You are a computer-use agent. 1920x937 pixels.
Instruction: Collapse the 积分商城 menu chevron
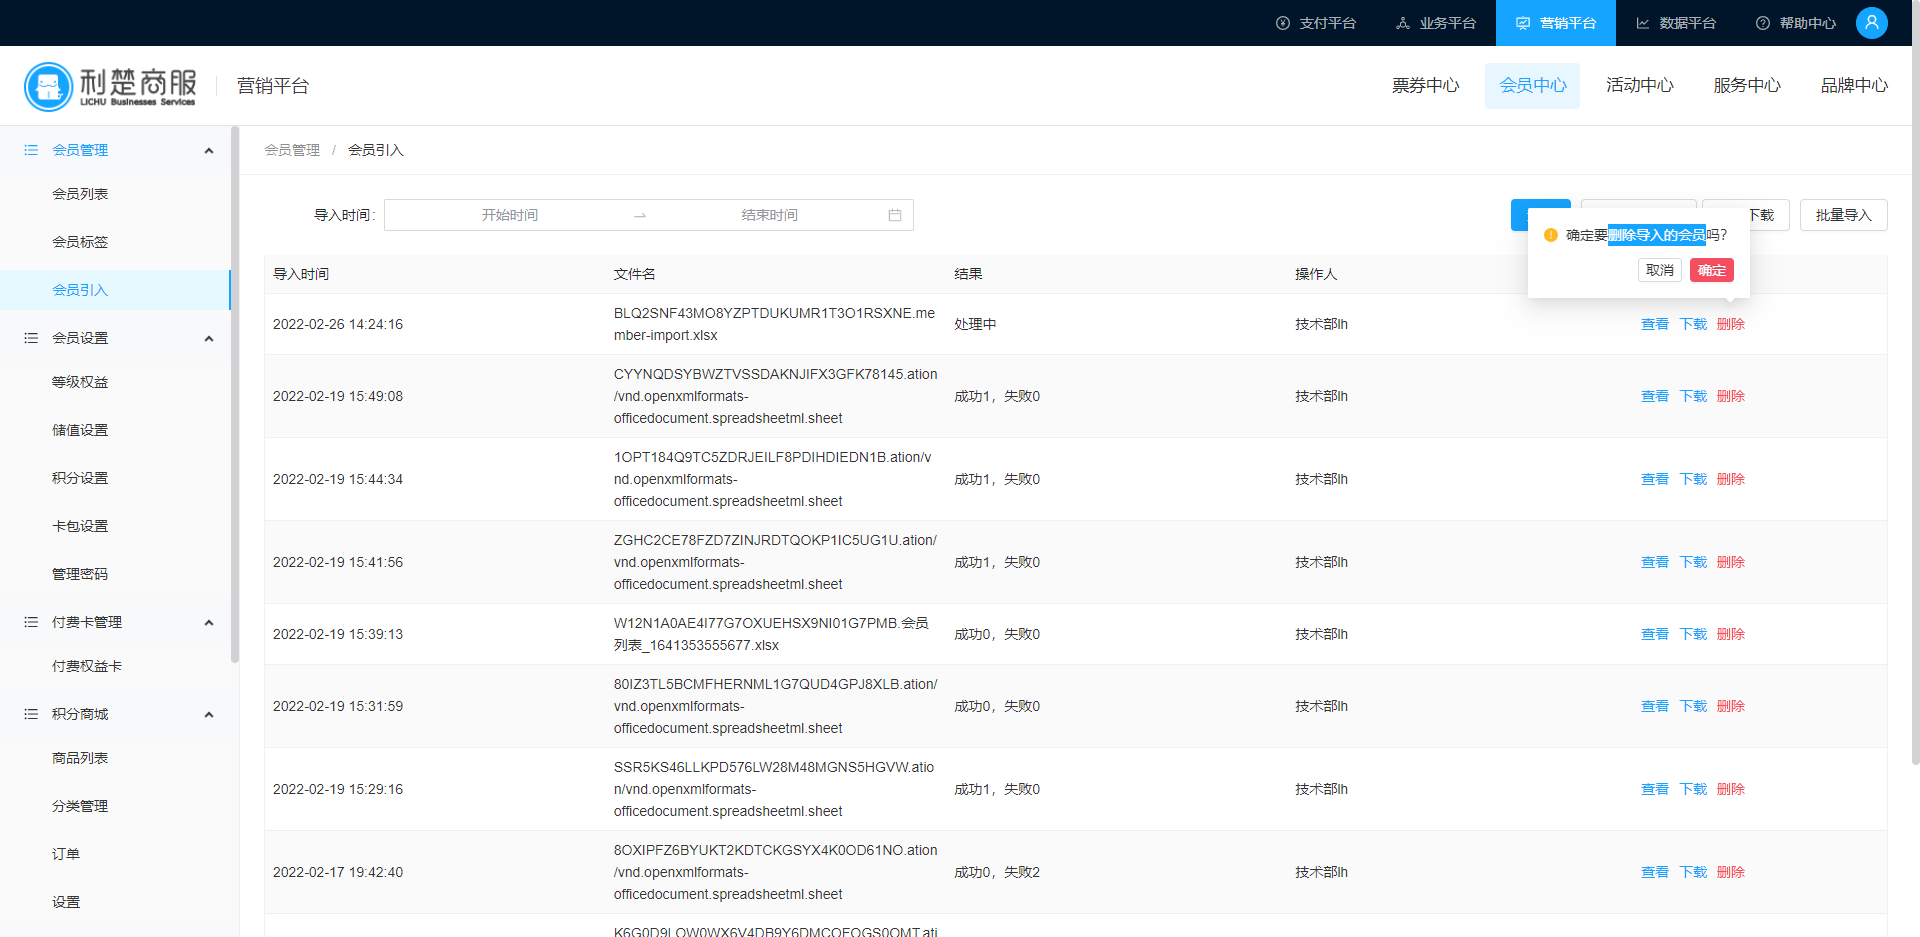[209, 715]
